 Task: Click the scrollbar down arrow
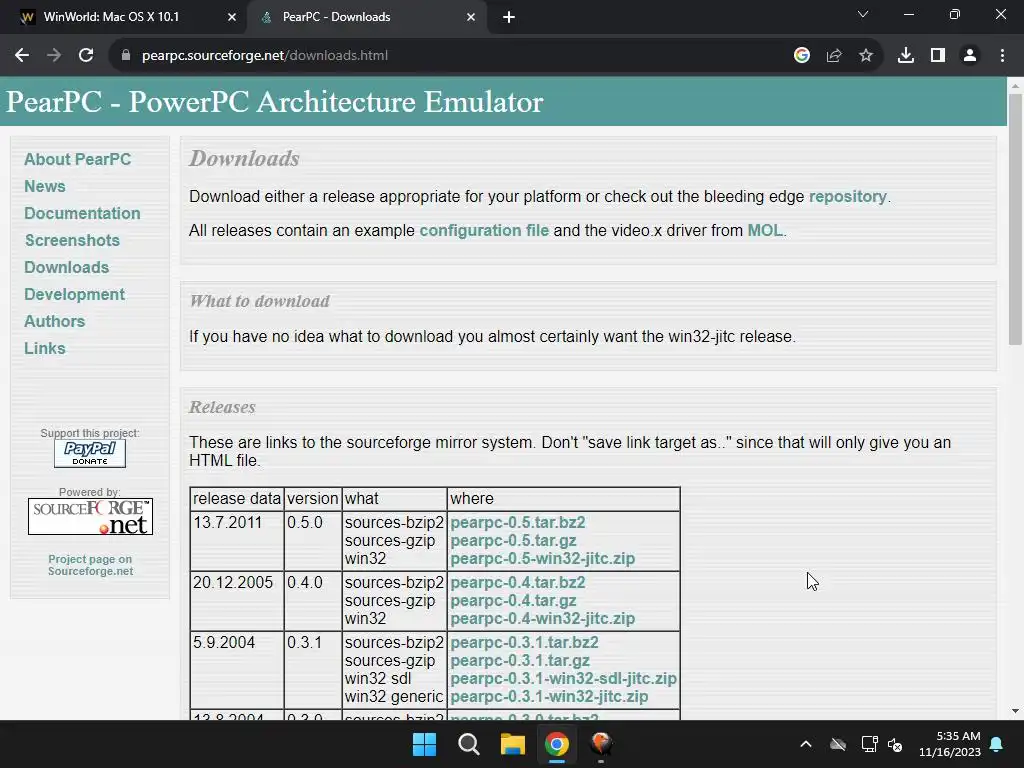[x=1015, y=711]
